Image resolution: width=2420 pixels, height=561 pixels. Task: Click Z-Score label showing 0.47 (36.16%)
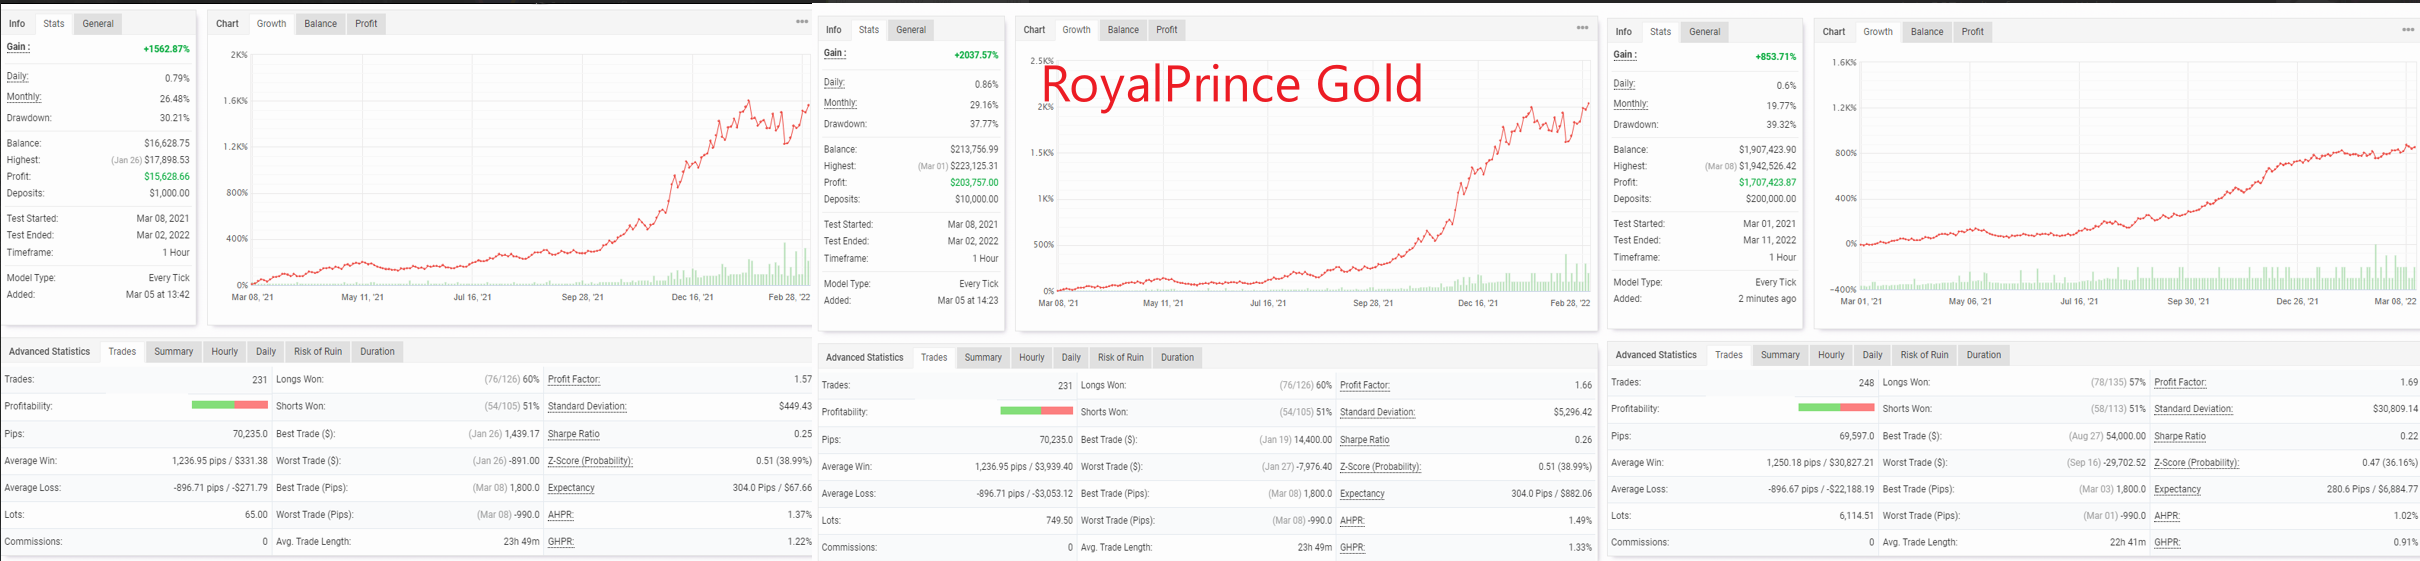(2196, 463)
